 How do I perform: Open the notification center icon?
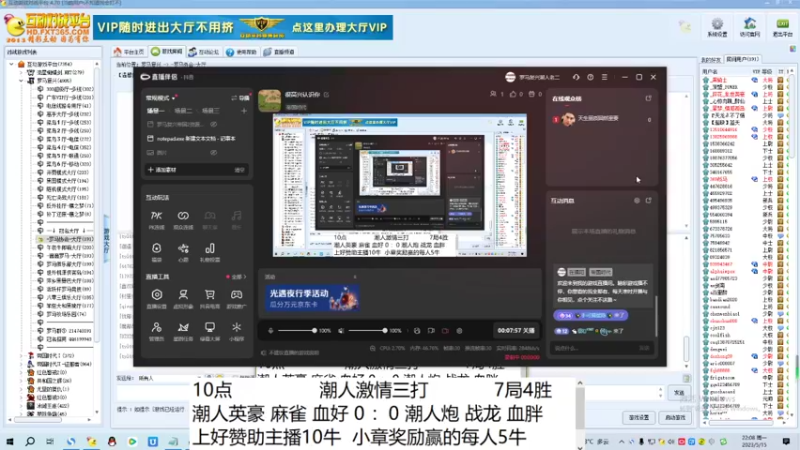point(786,441)
